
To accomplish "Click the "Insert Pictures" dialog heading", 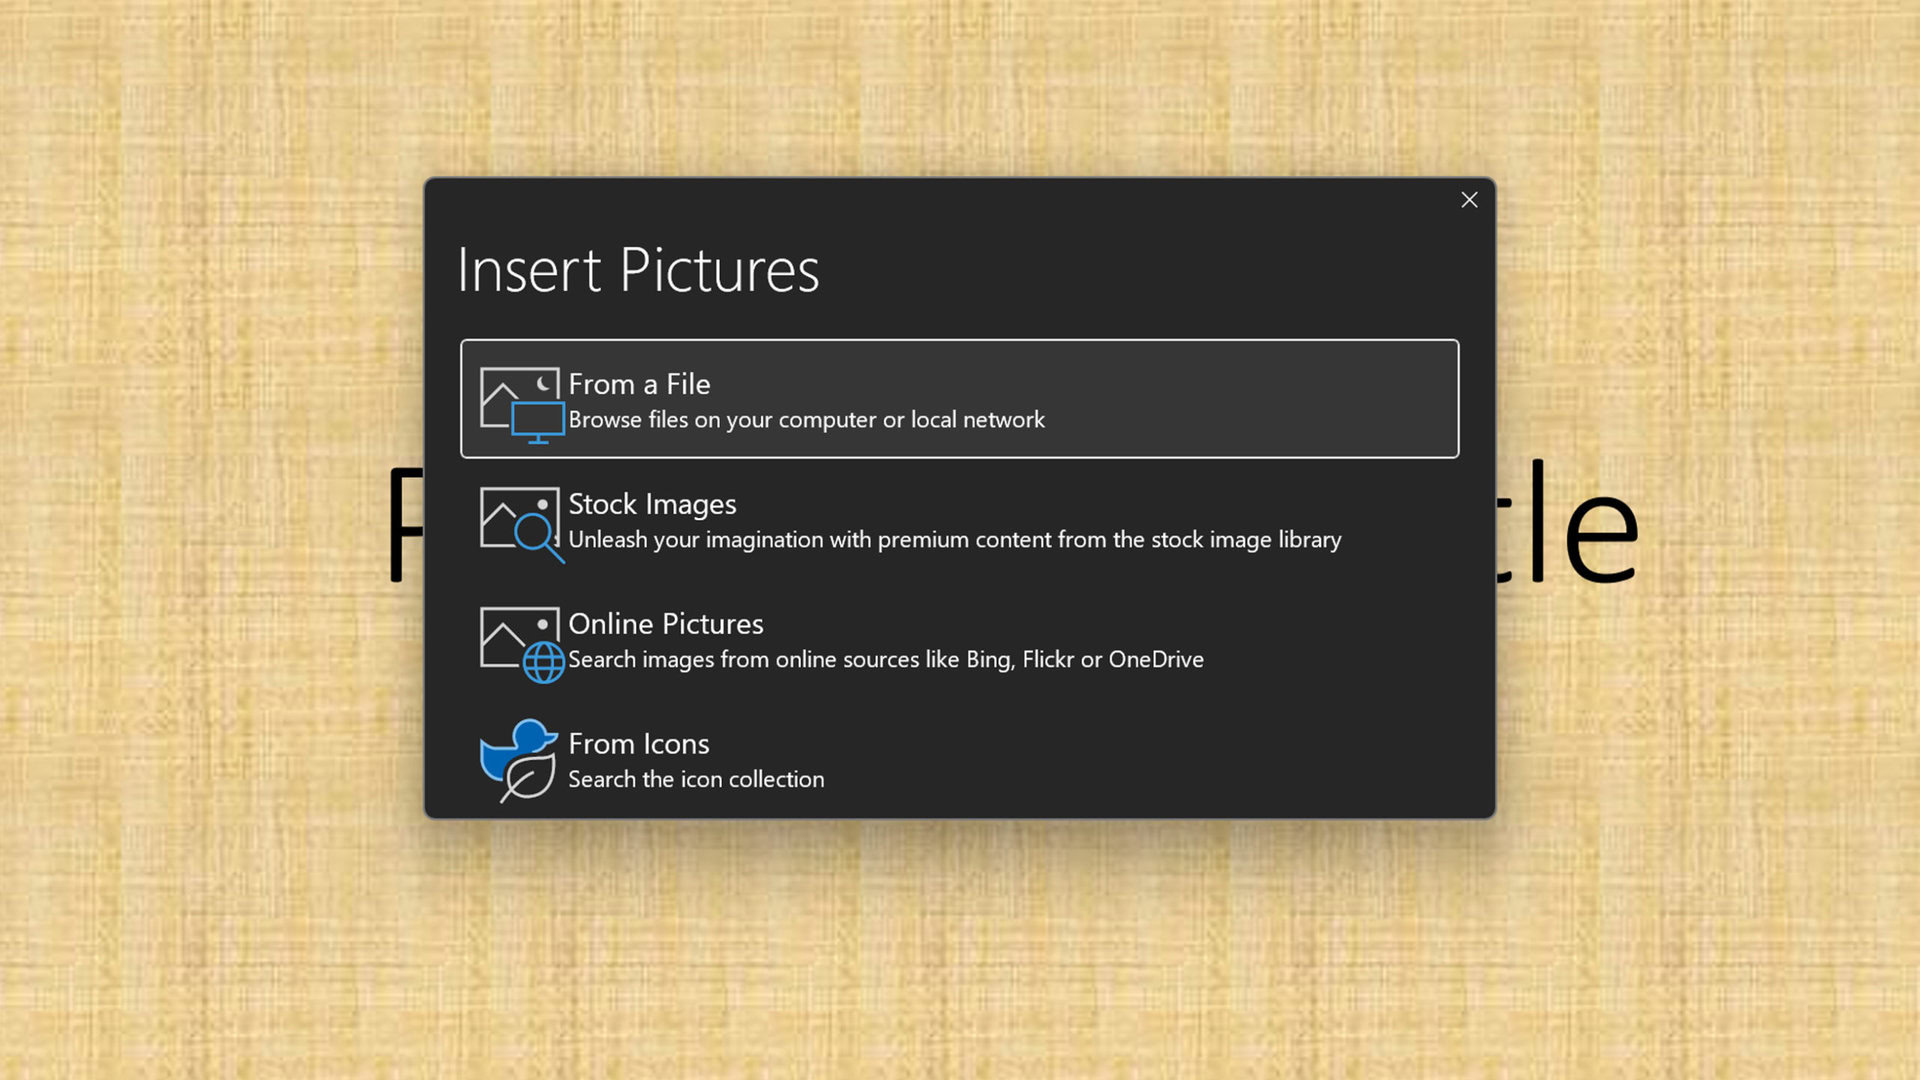I will 638,270.
